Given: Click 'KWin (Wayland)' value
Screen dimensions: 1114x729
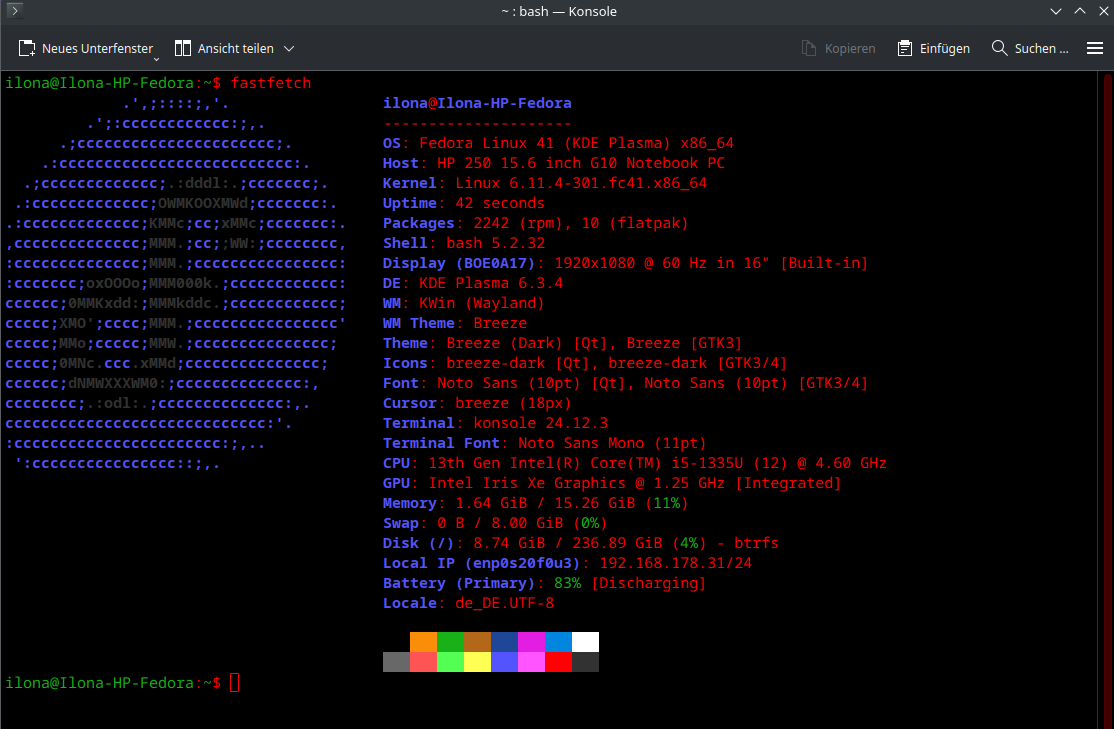Looking at the screenshot, I should click(482, 303).
